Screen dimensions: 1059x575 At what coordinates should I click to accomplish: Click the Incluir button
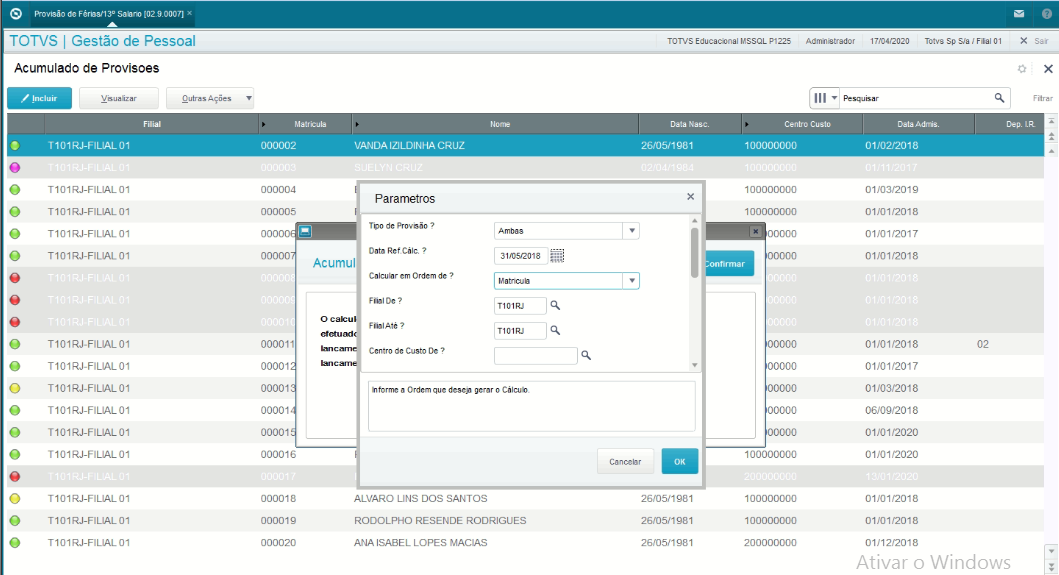39,98
